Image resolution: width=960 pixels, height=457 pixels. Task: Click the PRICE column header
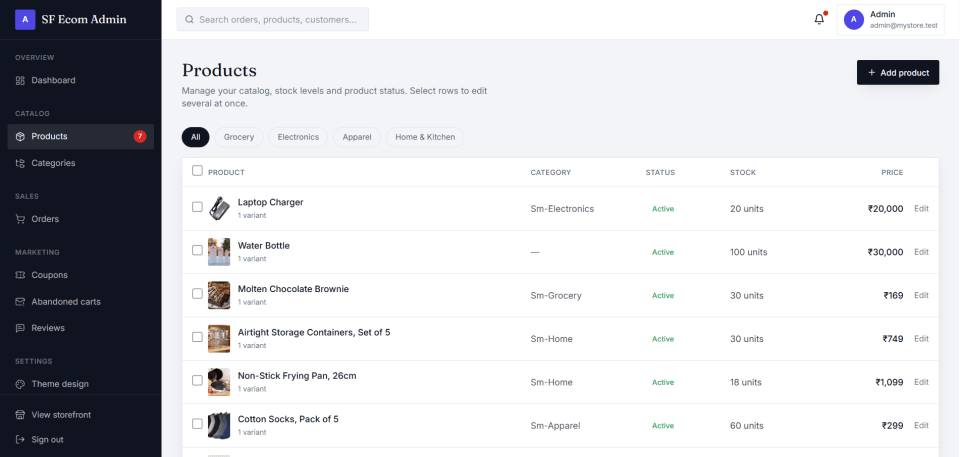(x=892, y=172)
